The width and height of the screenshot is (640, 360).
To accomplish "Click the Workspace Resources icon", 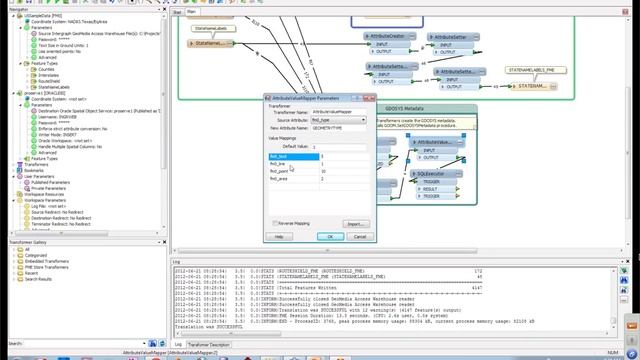I will (20, 195).
